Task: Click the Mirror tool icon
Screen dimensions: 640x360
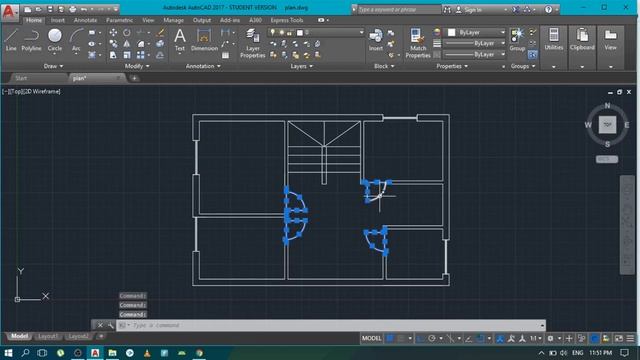Action: [127, 44]
